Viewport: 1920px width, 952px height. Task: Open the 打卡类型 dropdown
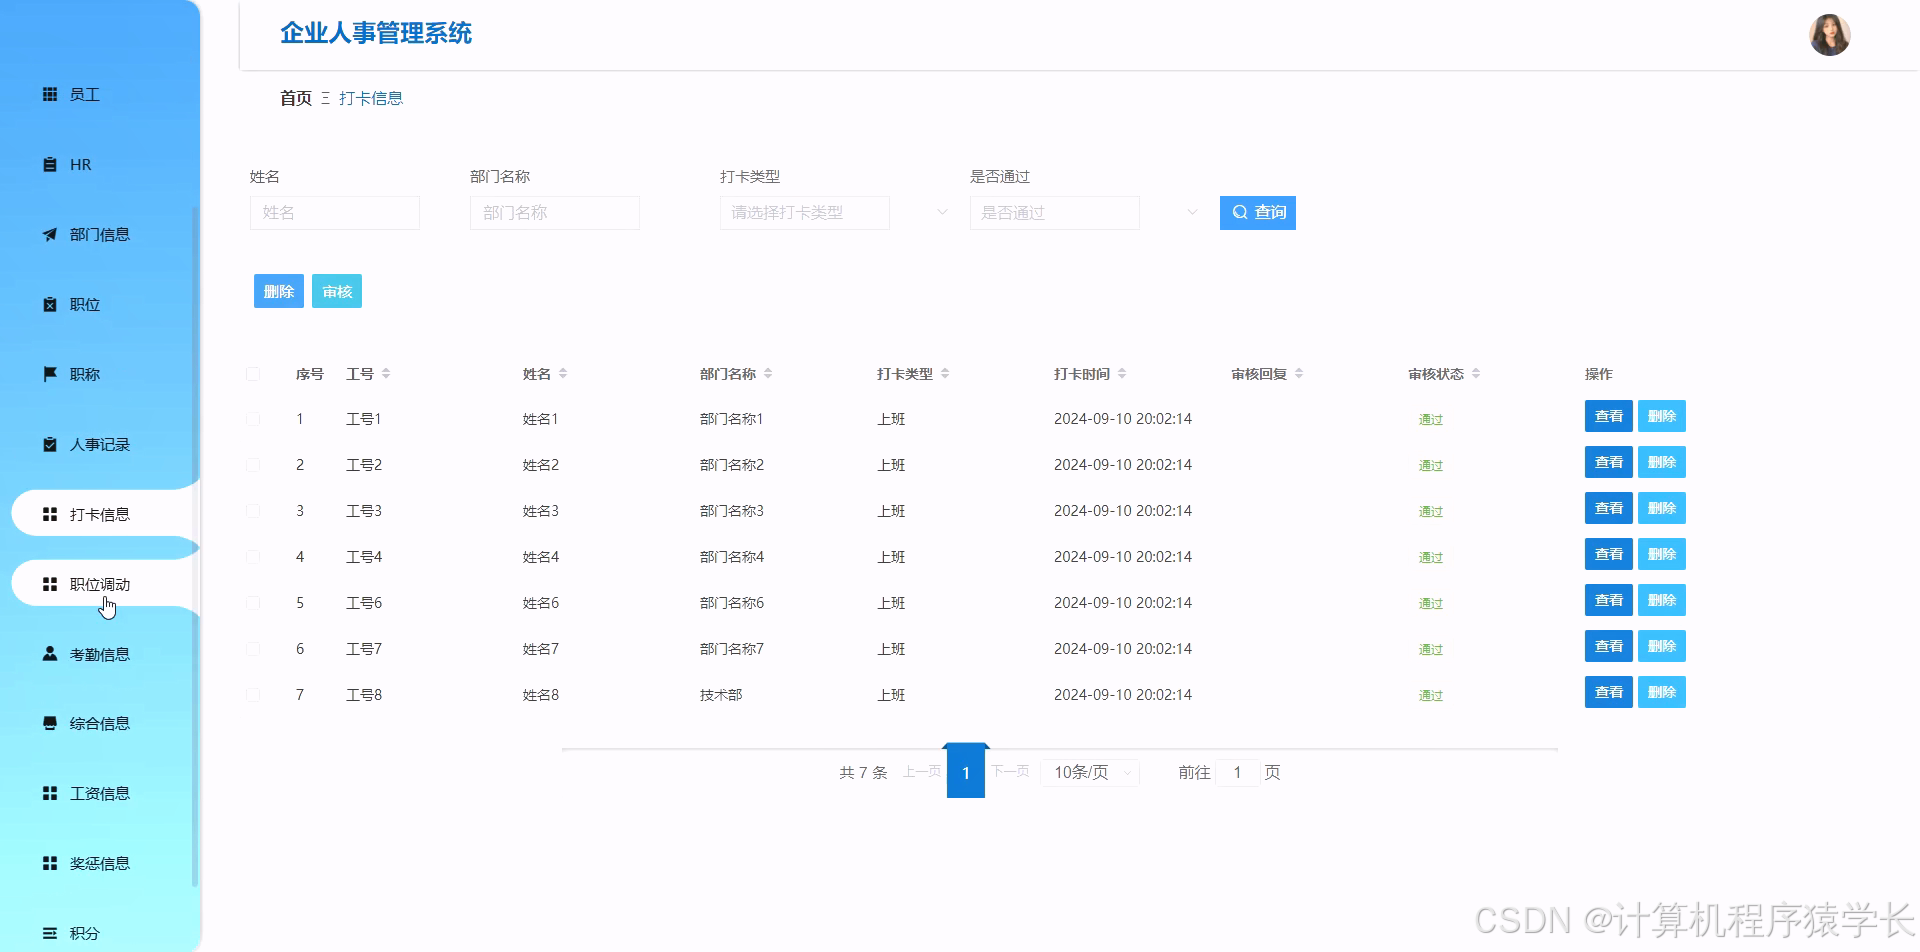pyautogui.click(x=804, y=212)
